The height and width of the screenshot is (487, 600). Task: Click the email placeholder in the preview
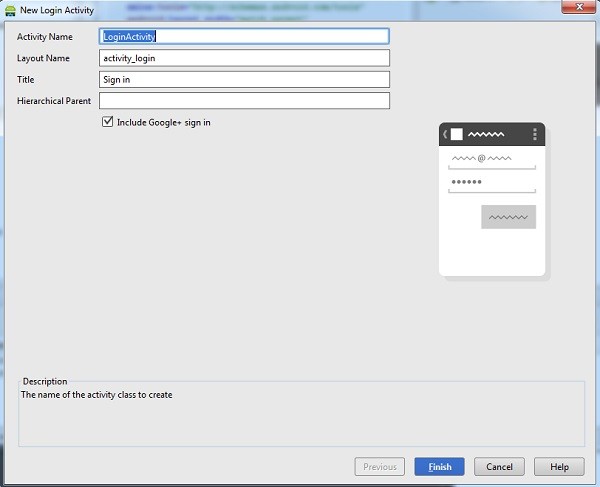pos(481,158)
